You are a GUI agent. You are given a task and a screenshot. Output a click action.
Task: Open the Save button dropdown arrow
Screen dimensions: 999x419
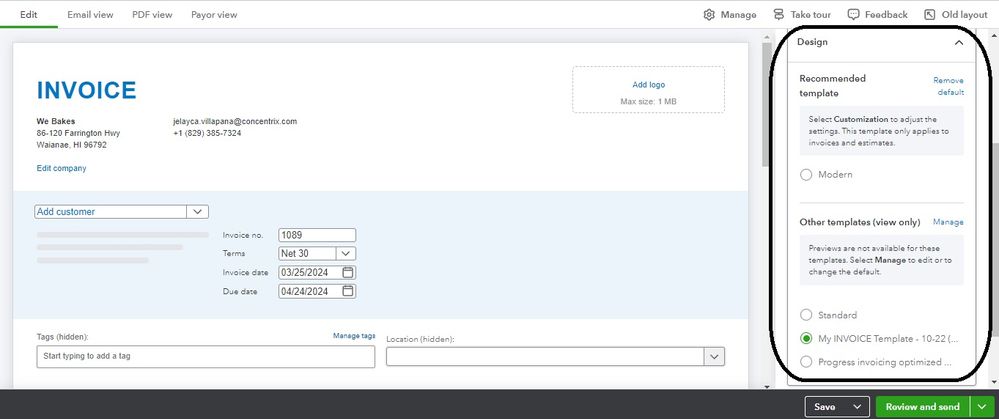[858, 407]
